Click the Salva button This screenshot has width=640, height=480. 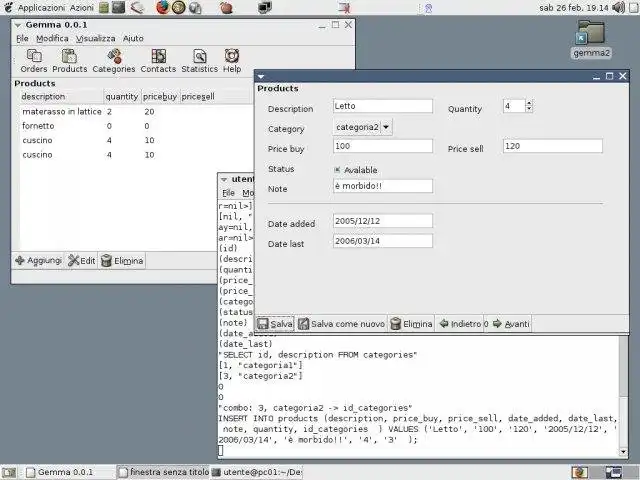275,324
